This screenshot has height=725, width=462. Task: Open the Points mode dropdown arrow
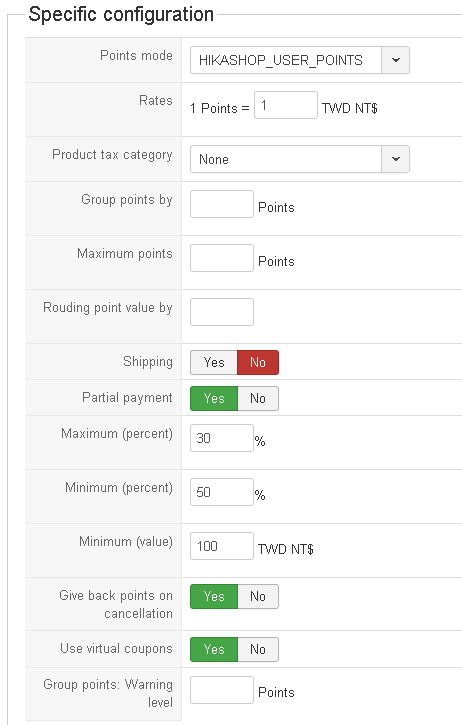pyautogui.click(x=395, y=60)
